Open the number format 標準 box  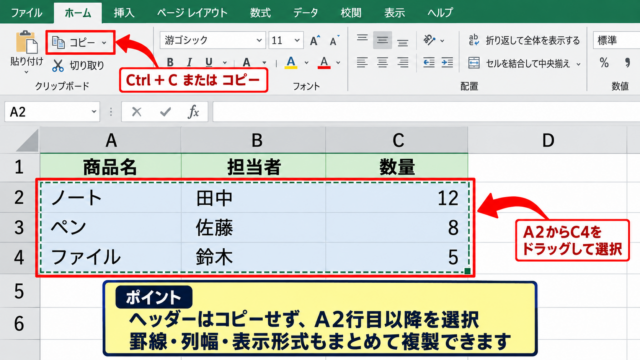tap(616, 40)
